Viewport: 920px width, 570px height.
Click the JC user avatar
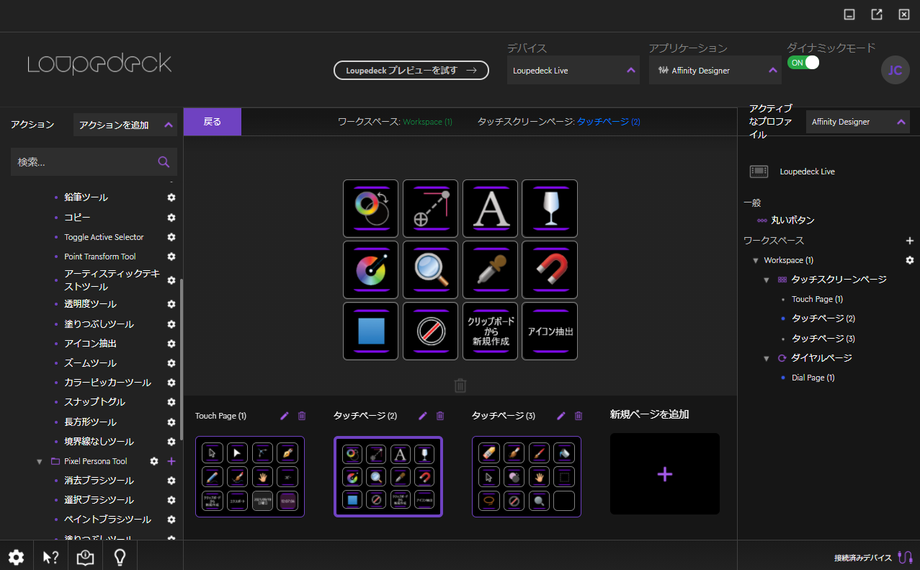pos(895,70)
